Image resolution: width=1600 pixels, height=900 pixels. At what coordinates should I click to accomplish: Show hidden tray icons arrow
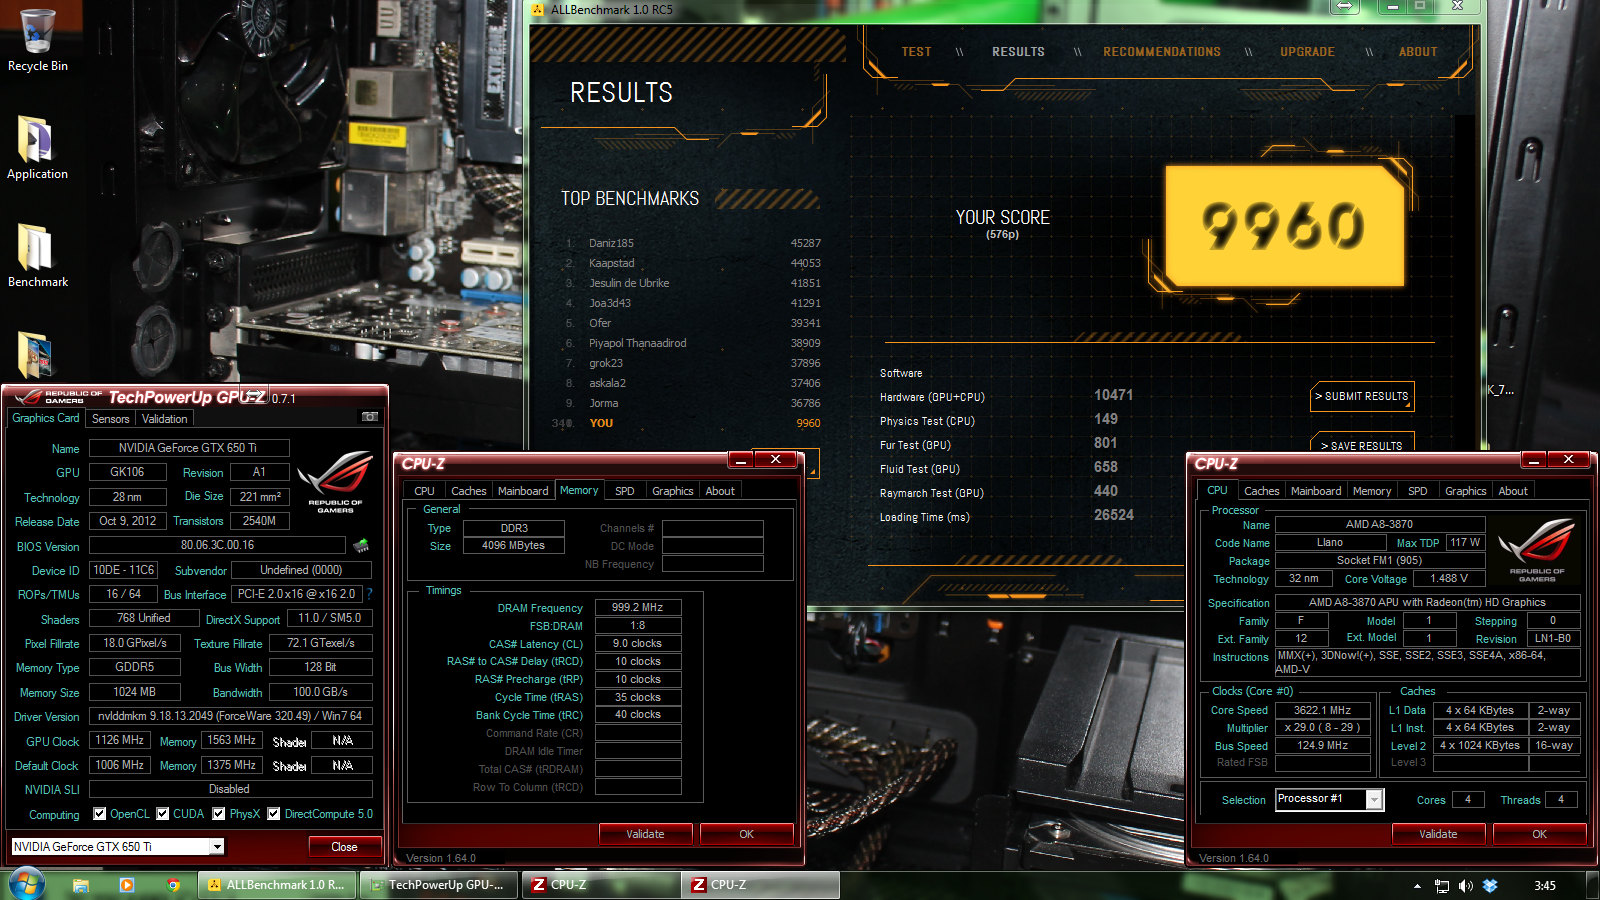1417,886
